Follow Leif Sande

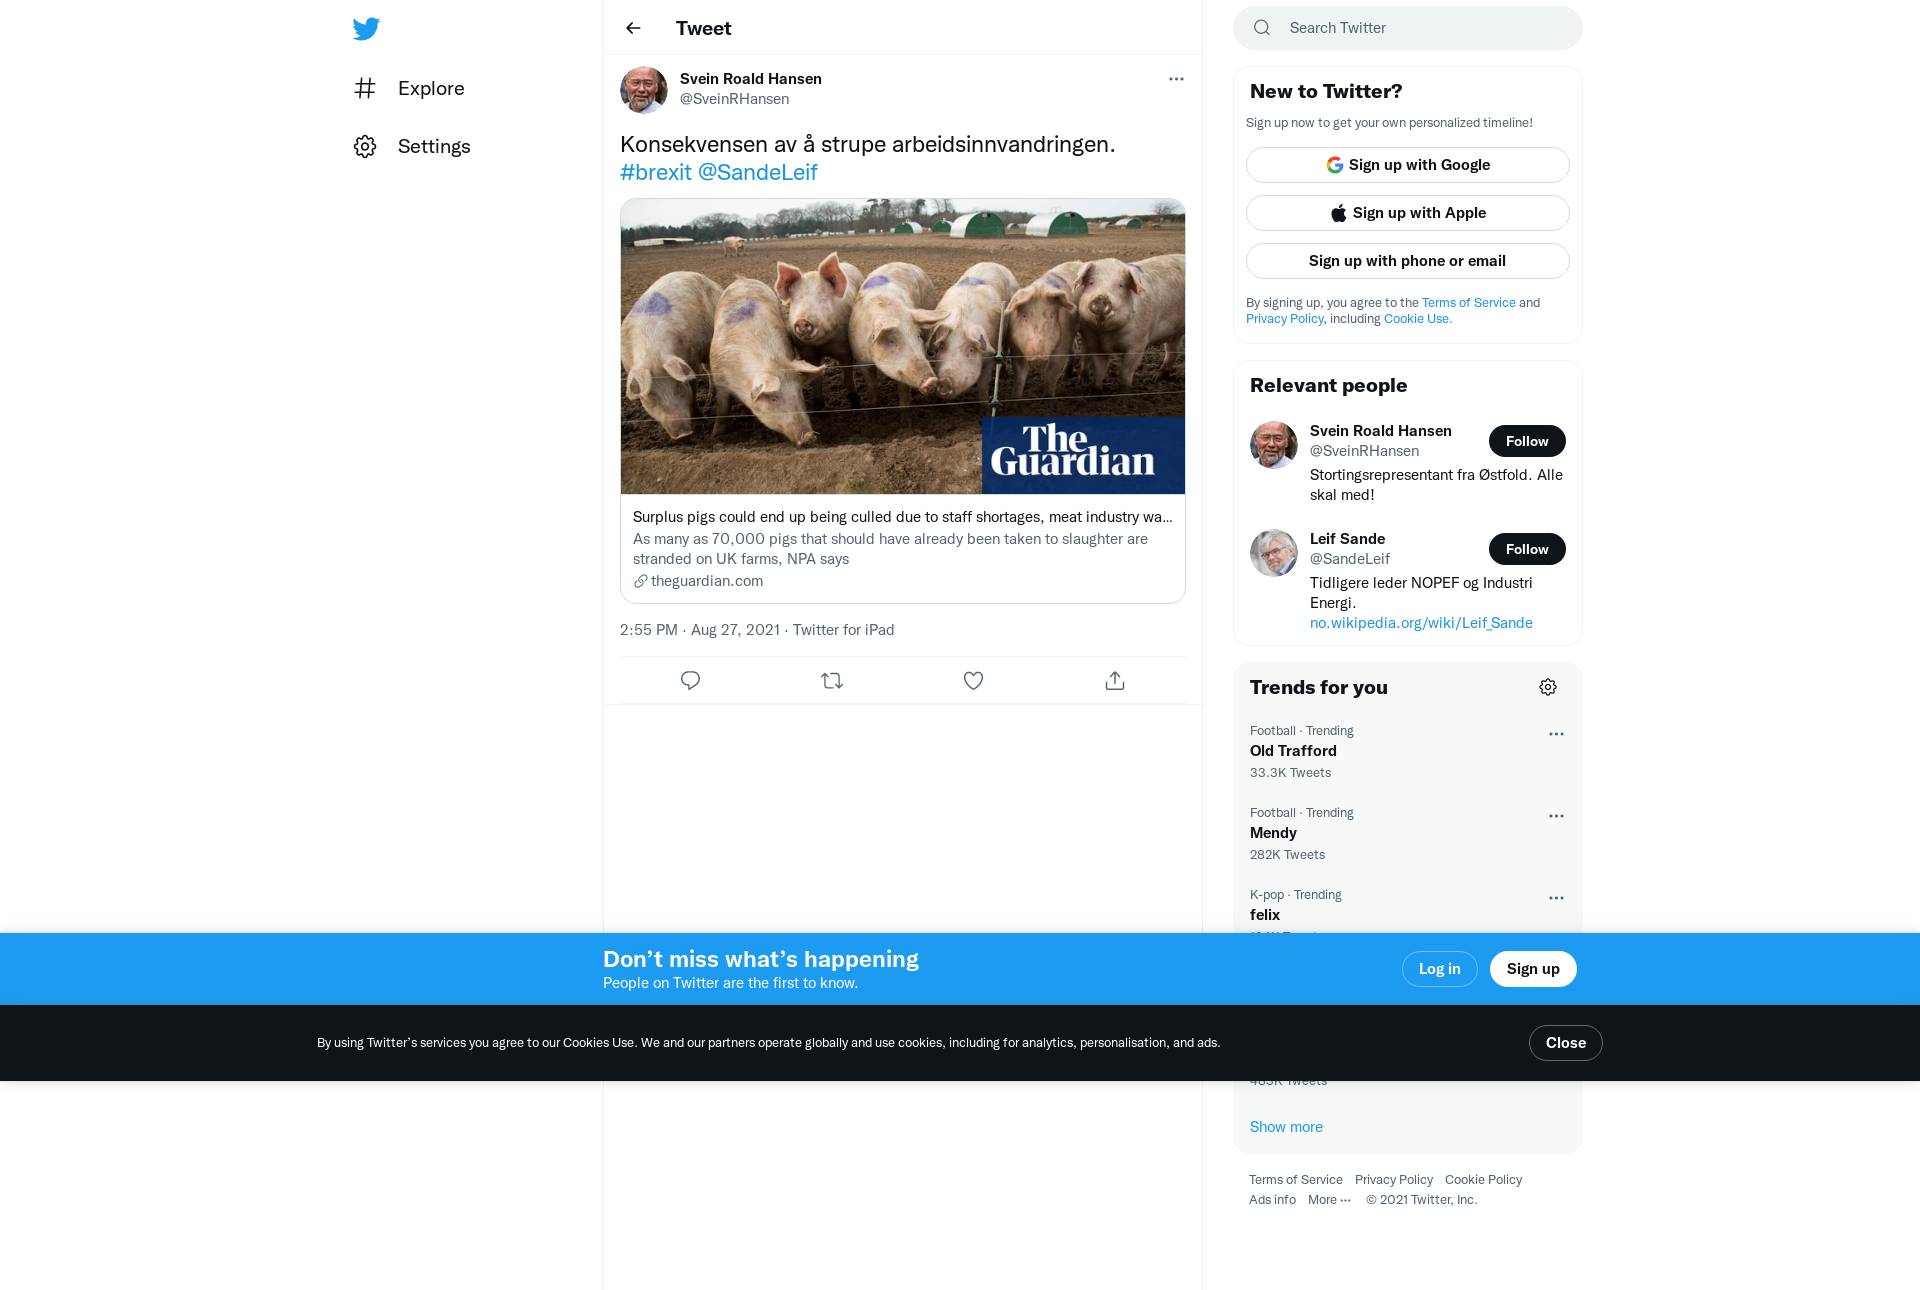click(1527, 549)
